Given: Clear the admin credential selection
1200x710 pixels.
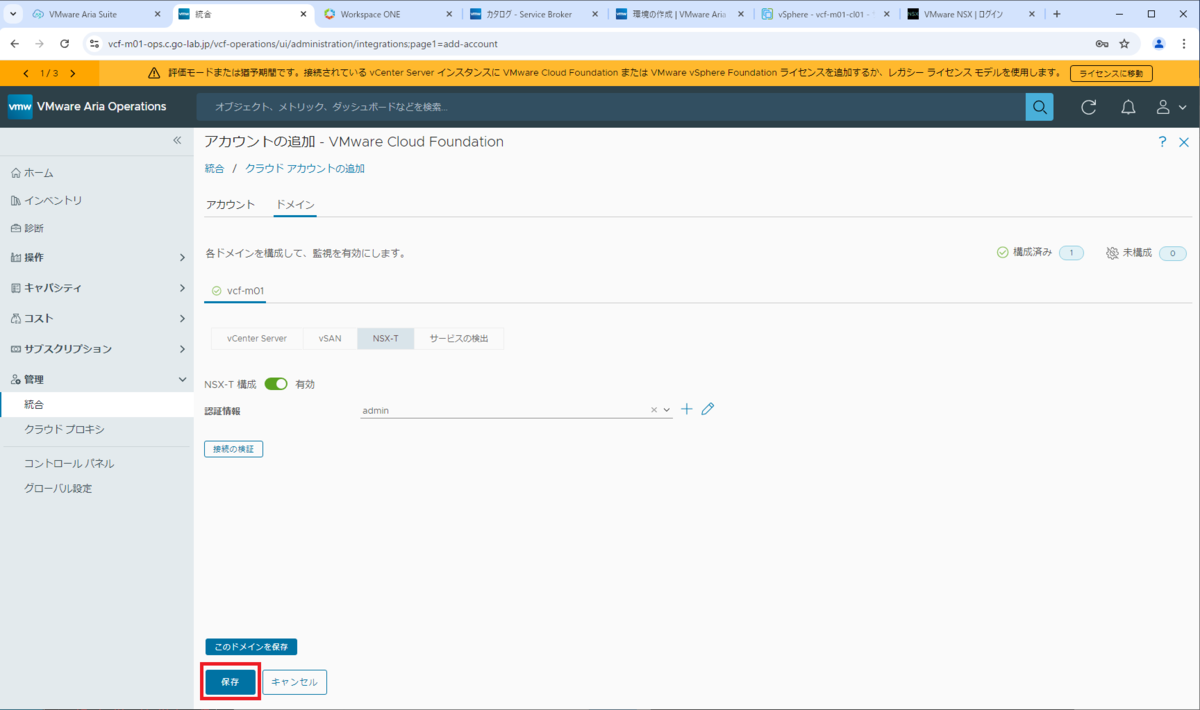Looking at the screenshot, I should tap(654, 410).
